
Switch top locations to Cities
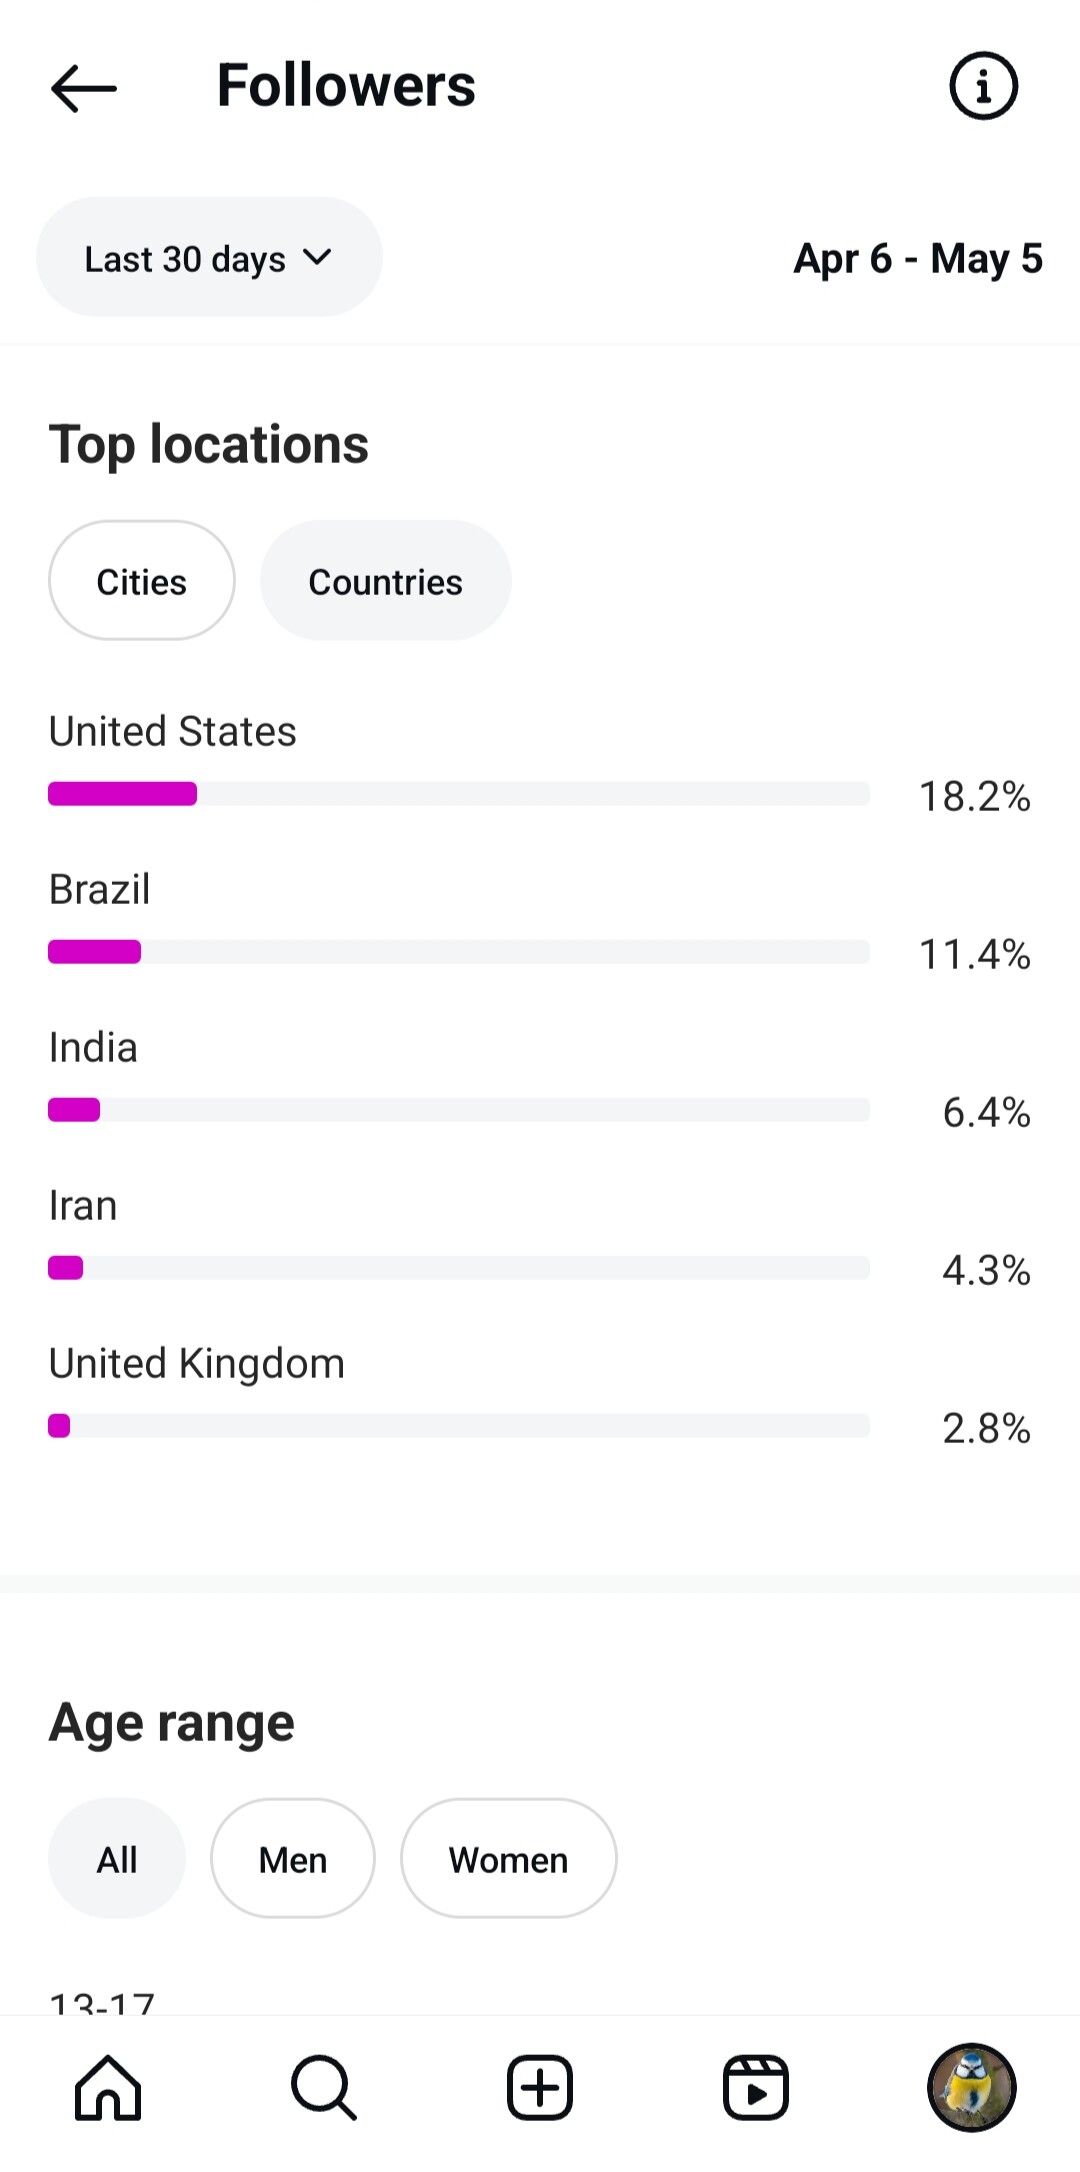tap(141, 581)
